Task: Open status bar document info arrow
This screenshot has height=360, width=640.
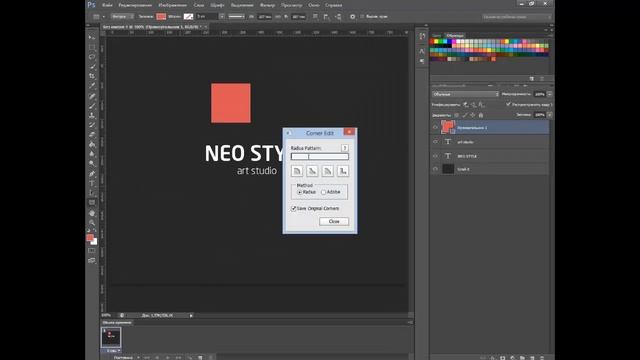Action: 191,316
